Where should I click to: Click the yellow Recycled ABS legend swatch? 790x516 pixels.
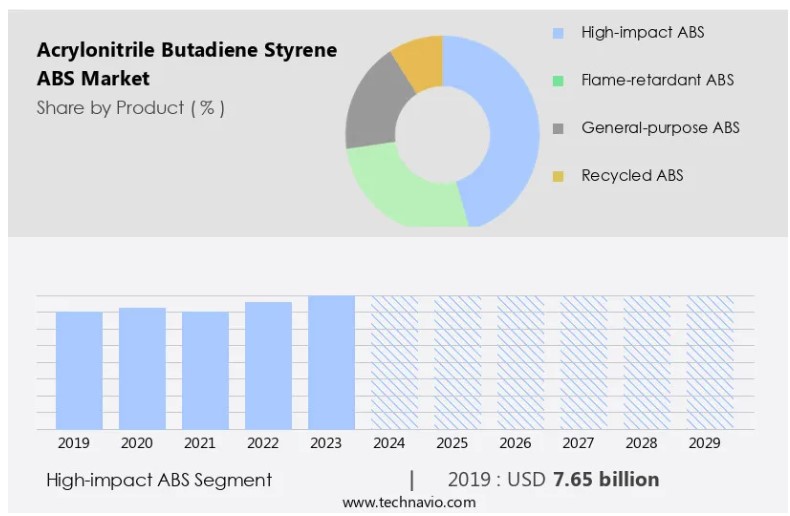coord(558,176)
